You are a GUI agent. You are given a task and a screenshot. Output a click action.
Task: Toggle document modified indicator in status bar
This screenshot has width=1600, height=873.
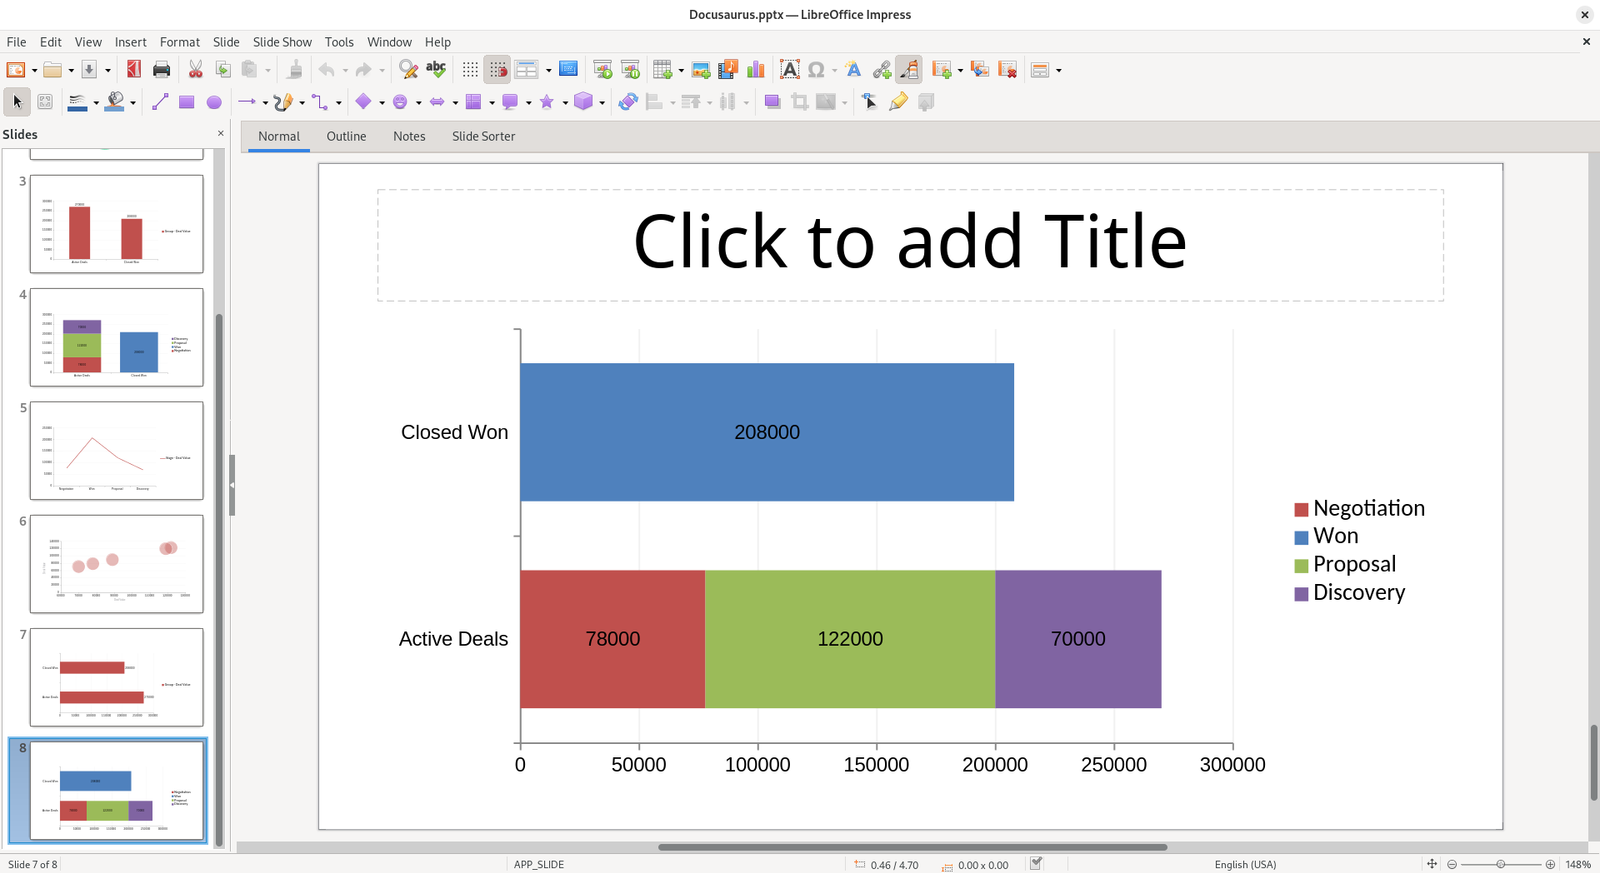(x=1036, y=864)
